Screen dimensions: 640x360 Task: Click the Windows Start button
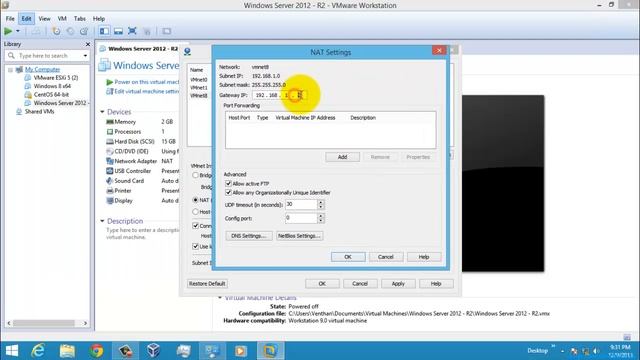[x=11, y=351]
